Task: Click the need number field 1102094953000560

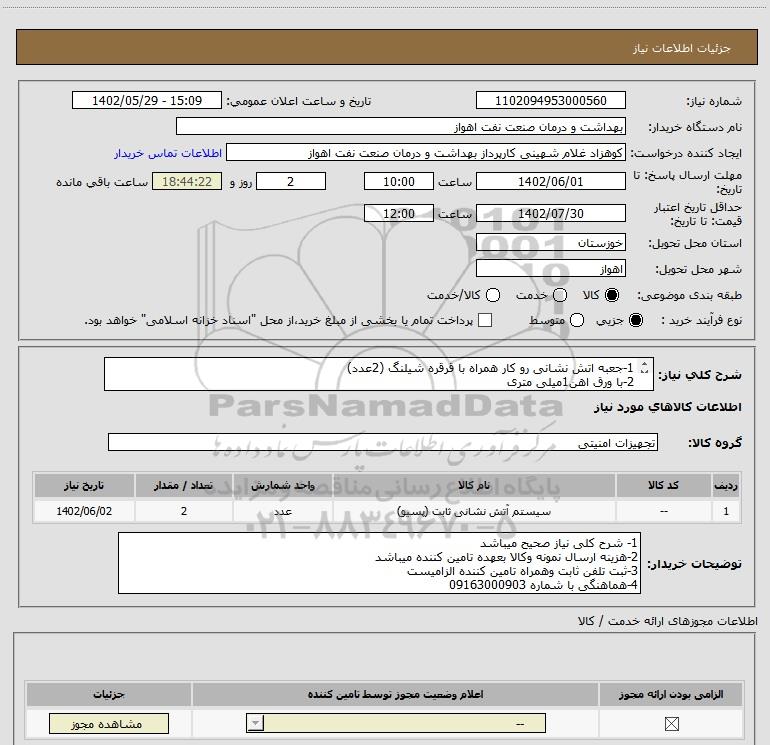Action: pyautogui.click(x=550, y=101)
